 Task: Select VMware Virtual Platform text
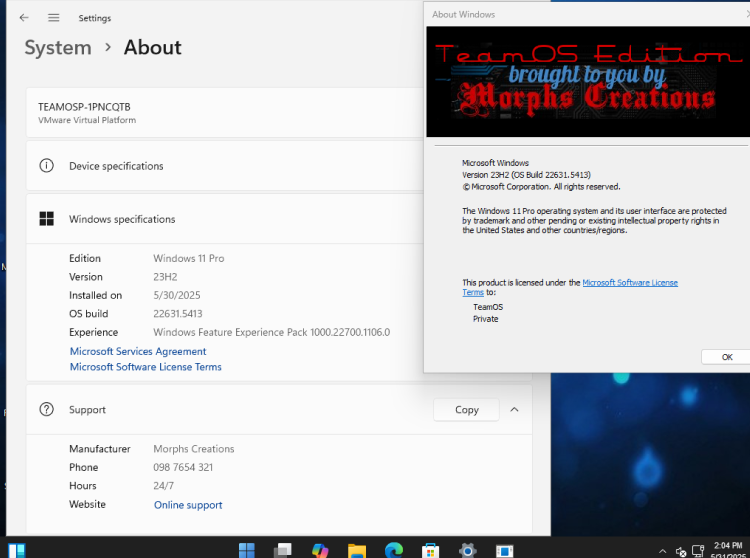[x=87, y=120]
